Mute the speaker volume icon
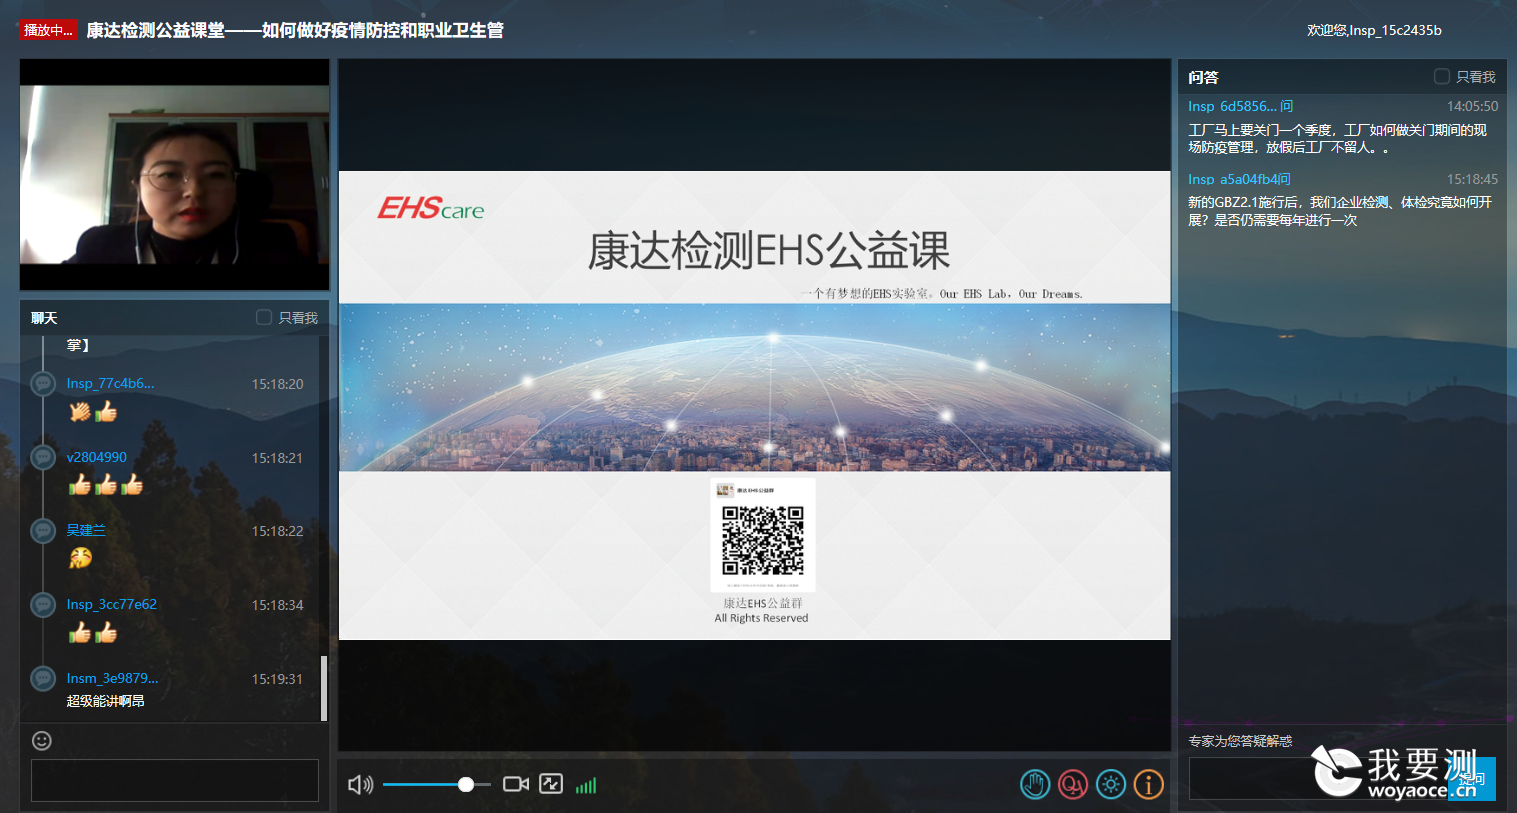 click(360, 785)
